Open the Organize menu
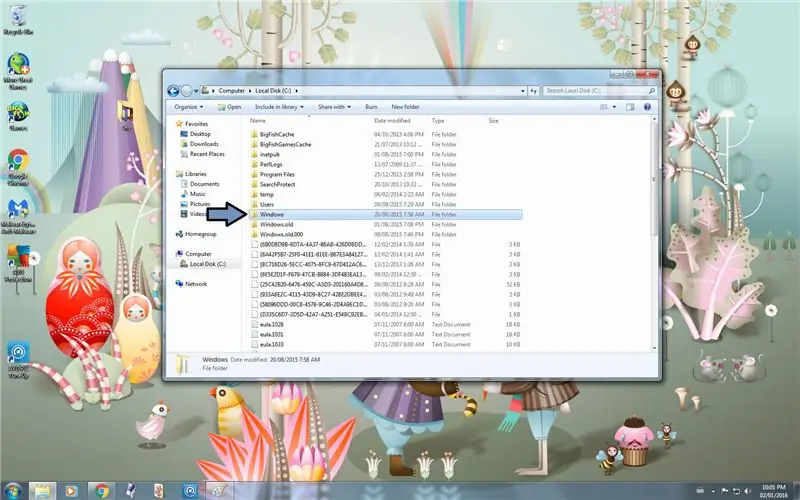800x500 pixels. 188,107
